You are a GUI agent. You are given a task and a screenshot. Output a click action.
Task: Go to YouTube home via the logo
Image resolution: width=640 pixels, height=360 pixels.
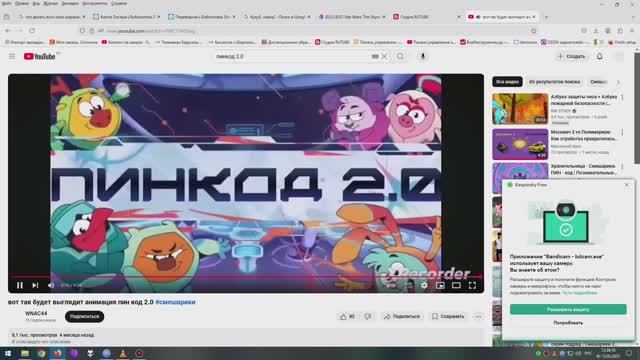[40, 56]
